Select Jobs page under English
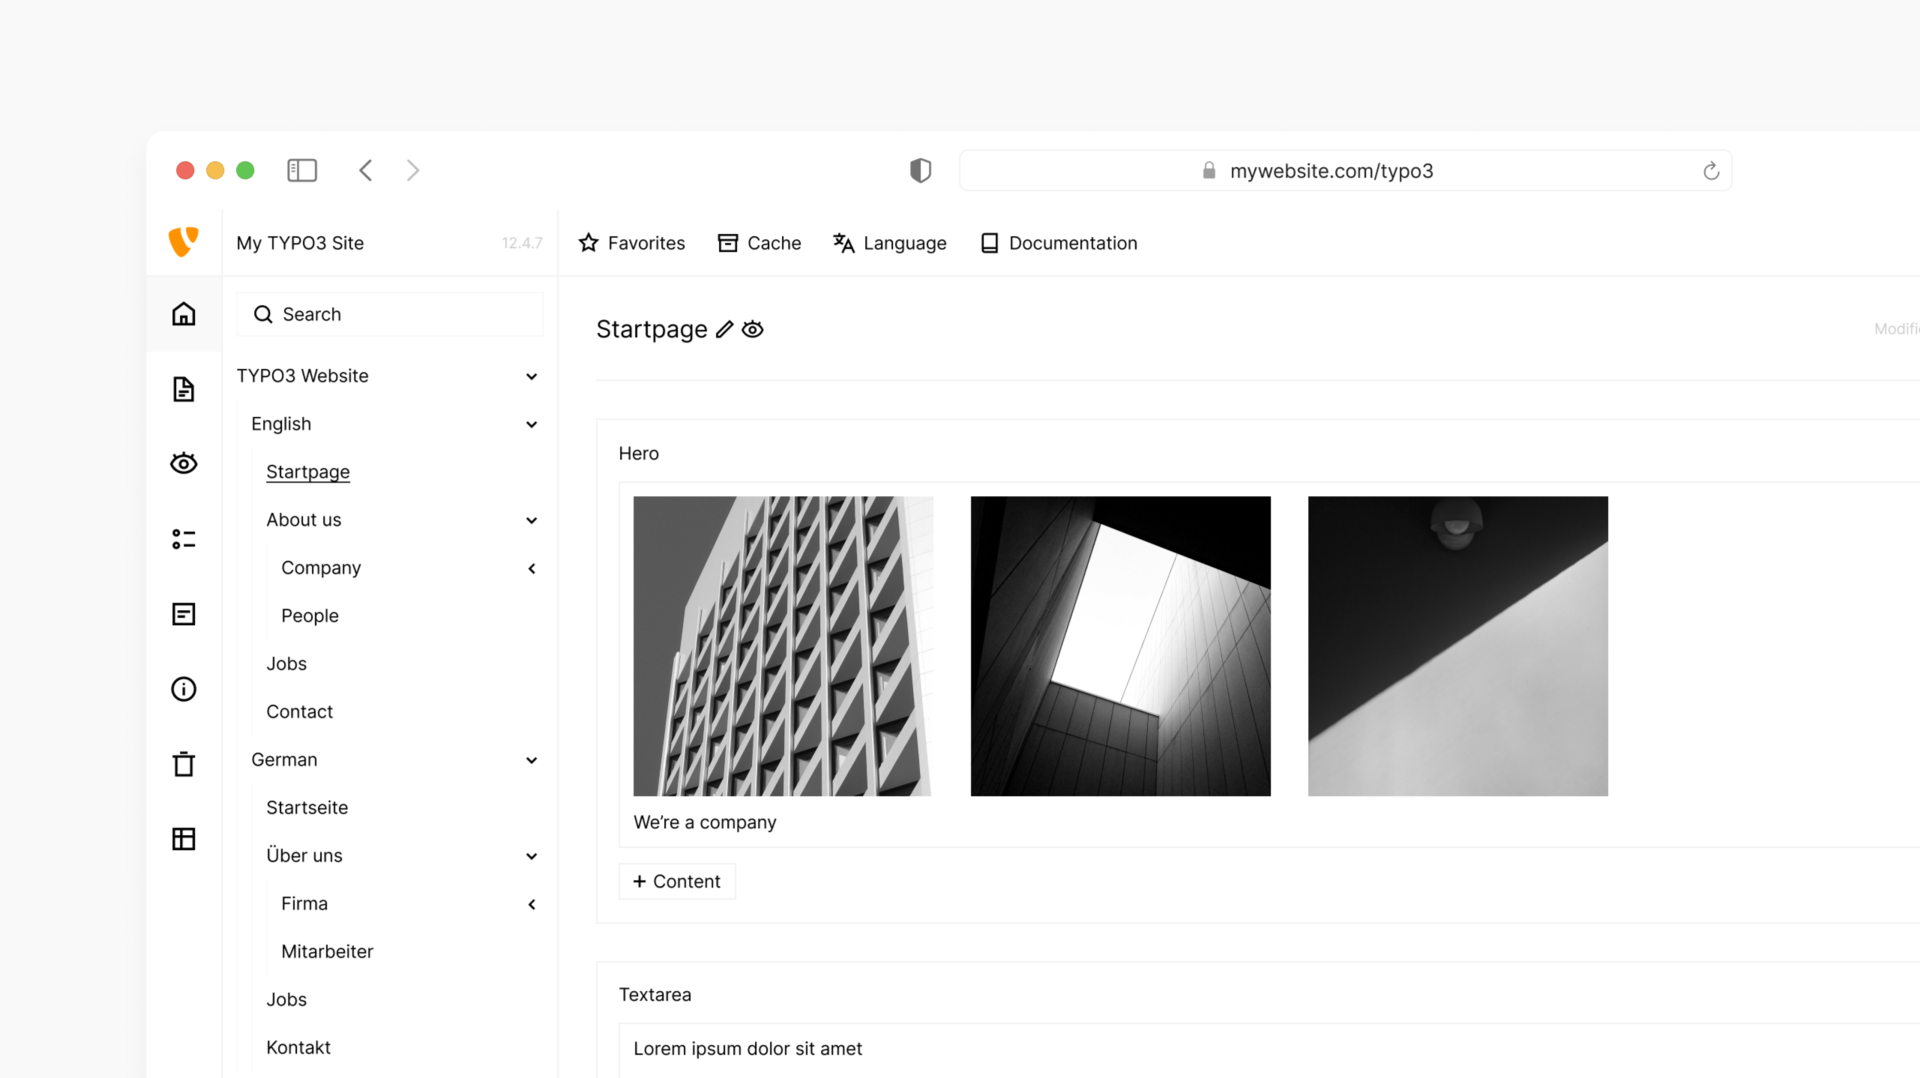 286,664
